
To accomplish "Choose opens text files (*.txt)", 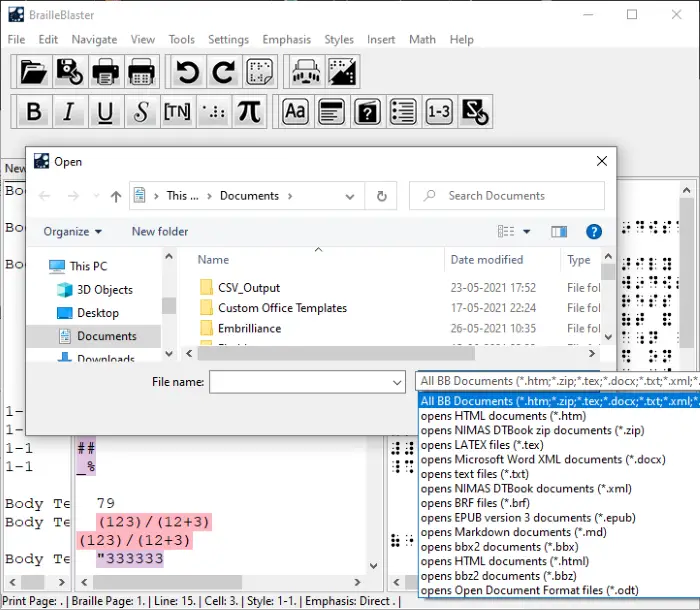I will pos(474,474).
